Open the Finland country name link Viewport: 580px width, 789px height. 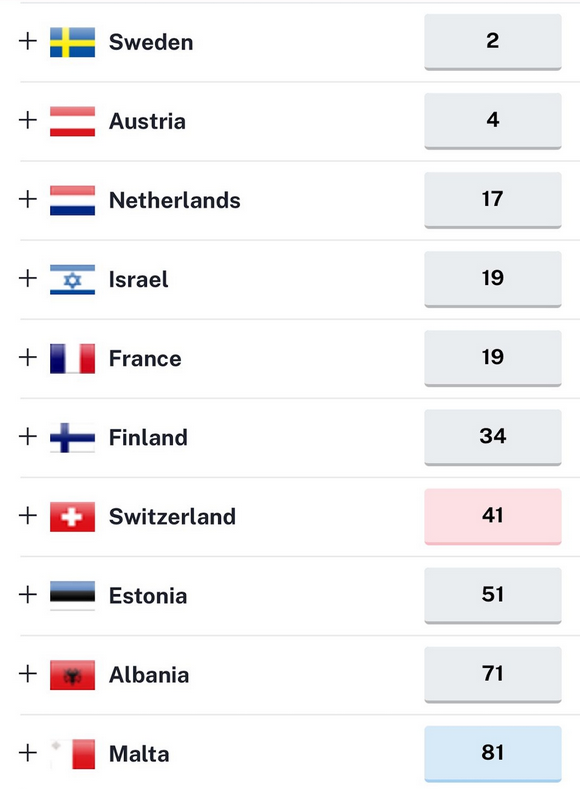tap(148, 437)
